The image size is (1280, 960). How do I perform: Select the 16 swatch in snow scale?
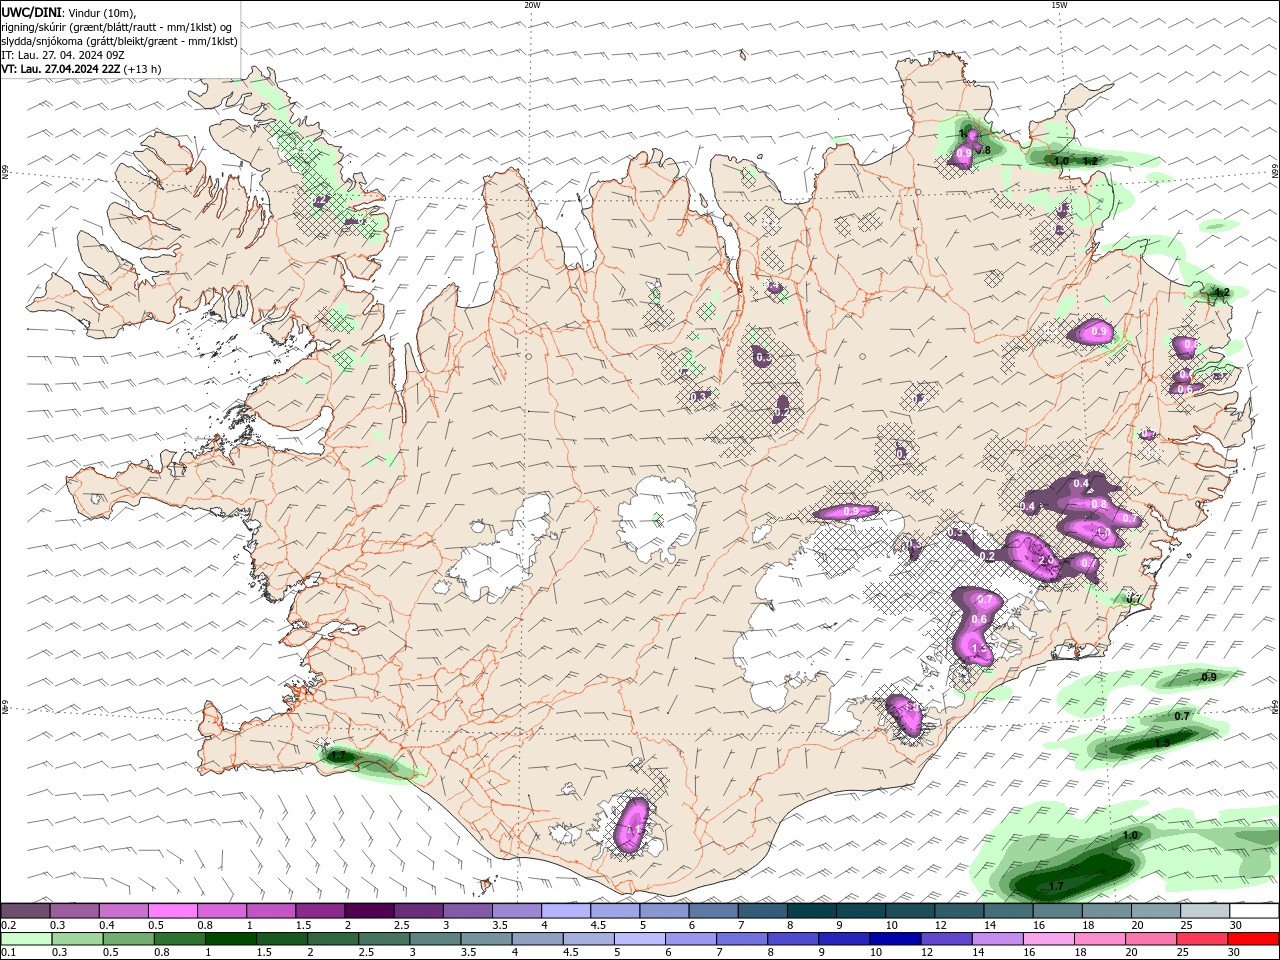[x=1058, y=911]
